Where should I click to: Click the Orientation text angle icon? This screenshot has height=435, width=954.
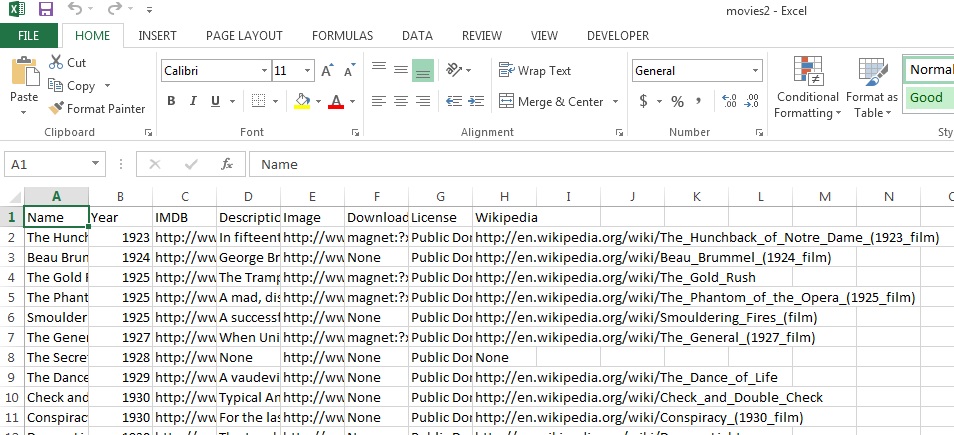(x=454, y=70)
